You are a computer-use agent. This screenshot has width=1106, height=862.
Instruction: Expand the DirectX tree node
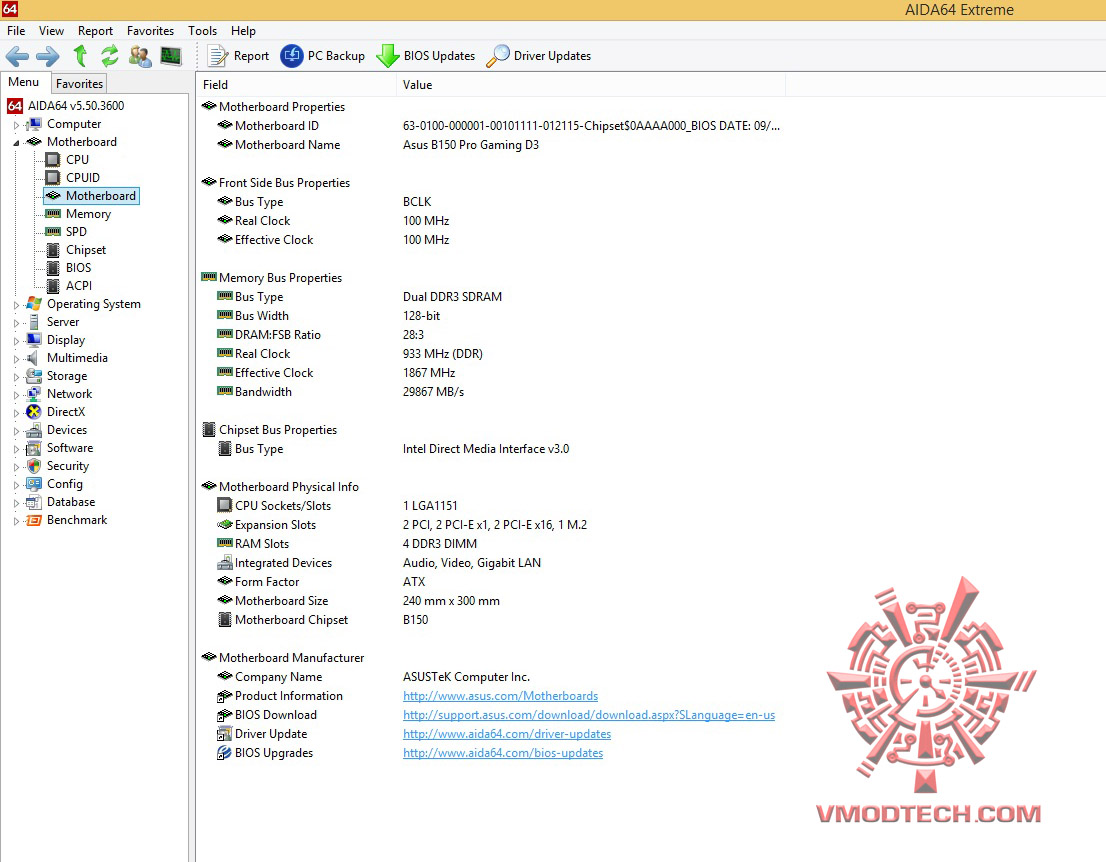click(x=16, y=413)
